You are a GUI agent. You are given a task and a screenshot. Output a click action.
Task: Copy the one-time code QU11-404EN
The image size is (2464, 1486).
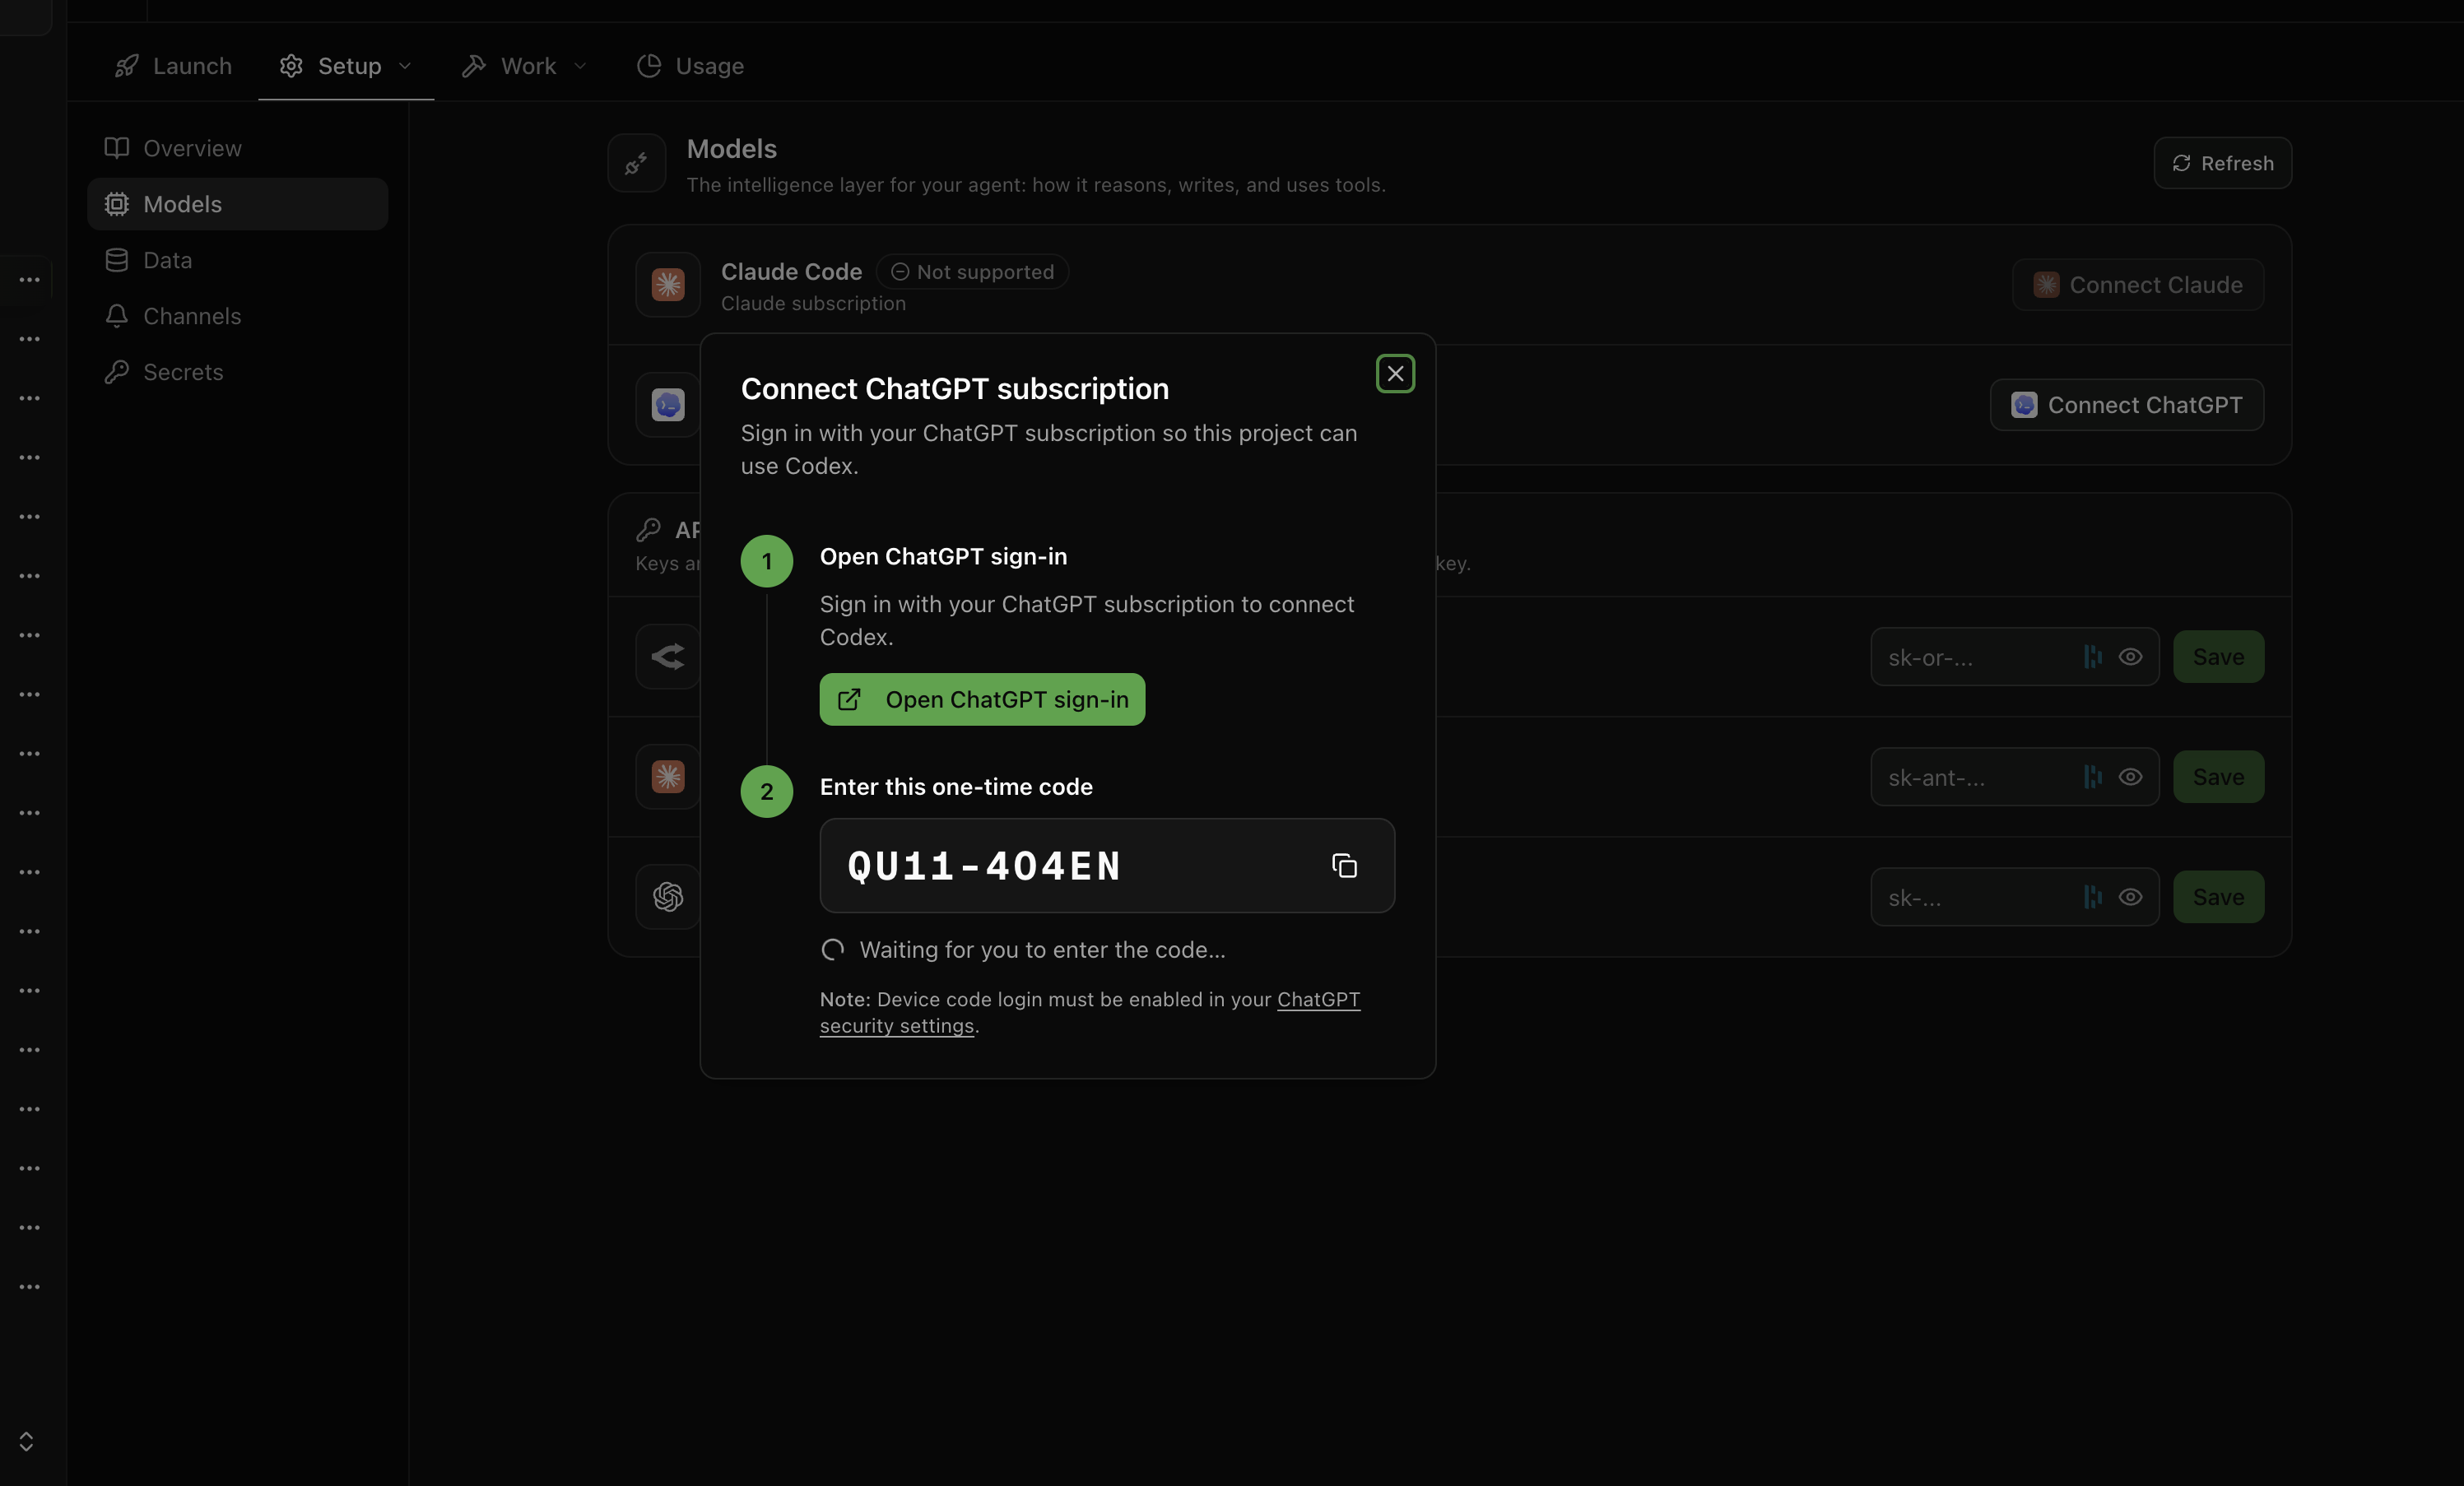pos(1344,866)
